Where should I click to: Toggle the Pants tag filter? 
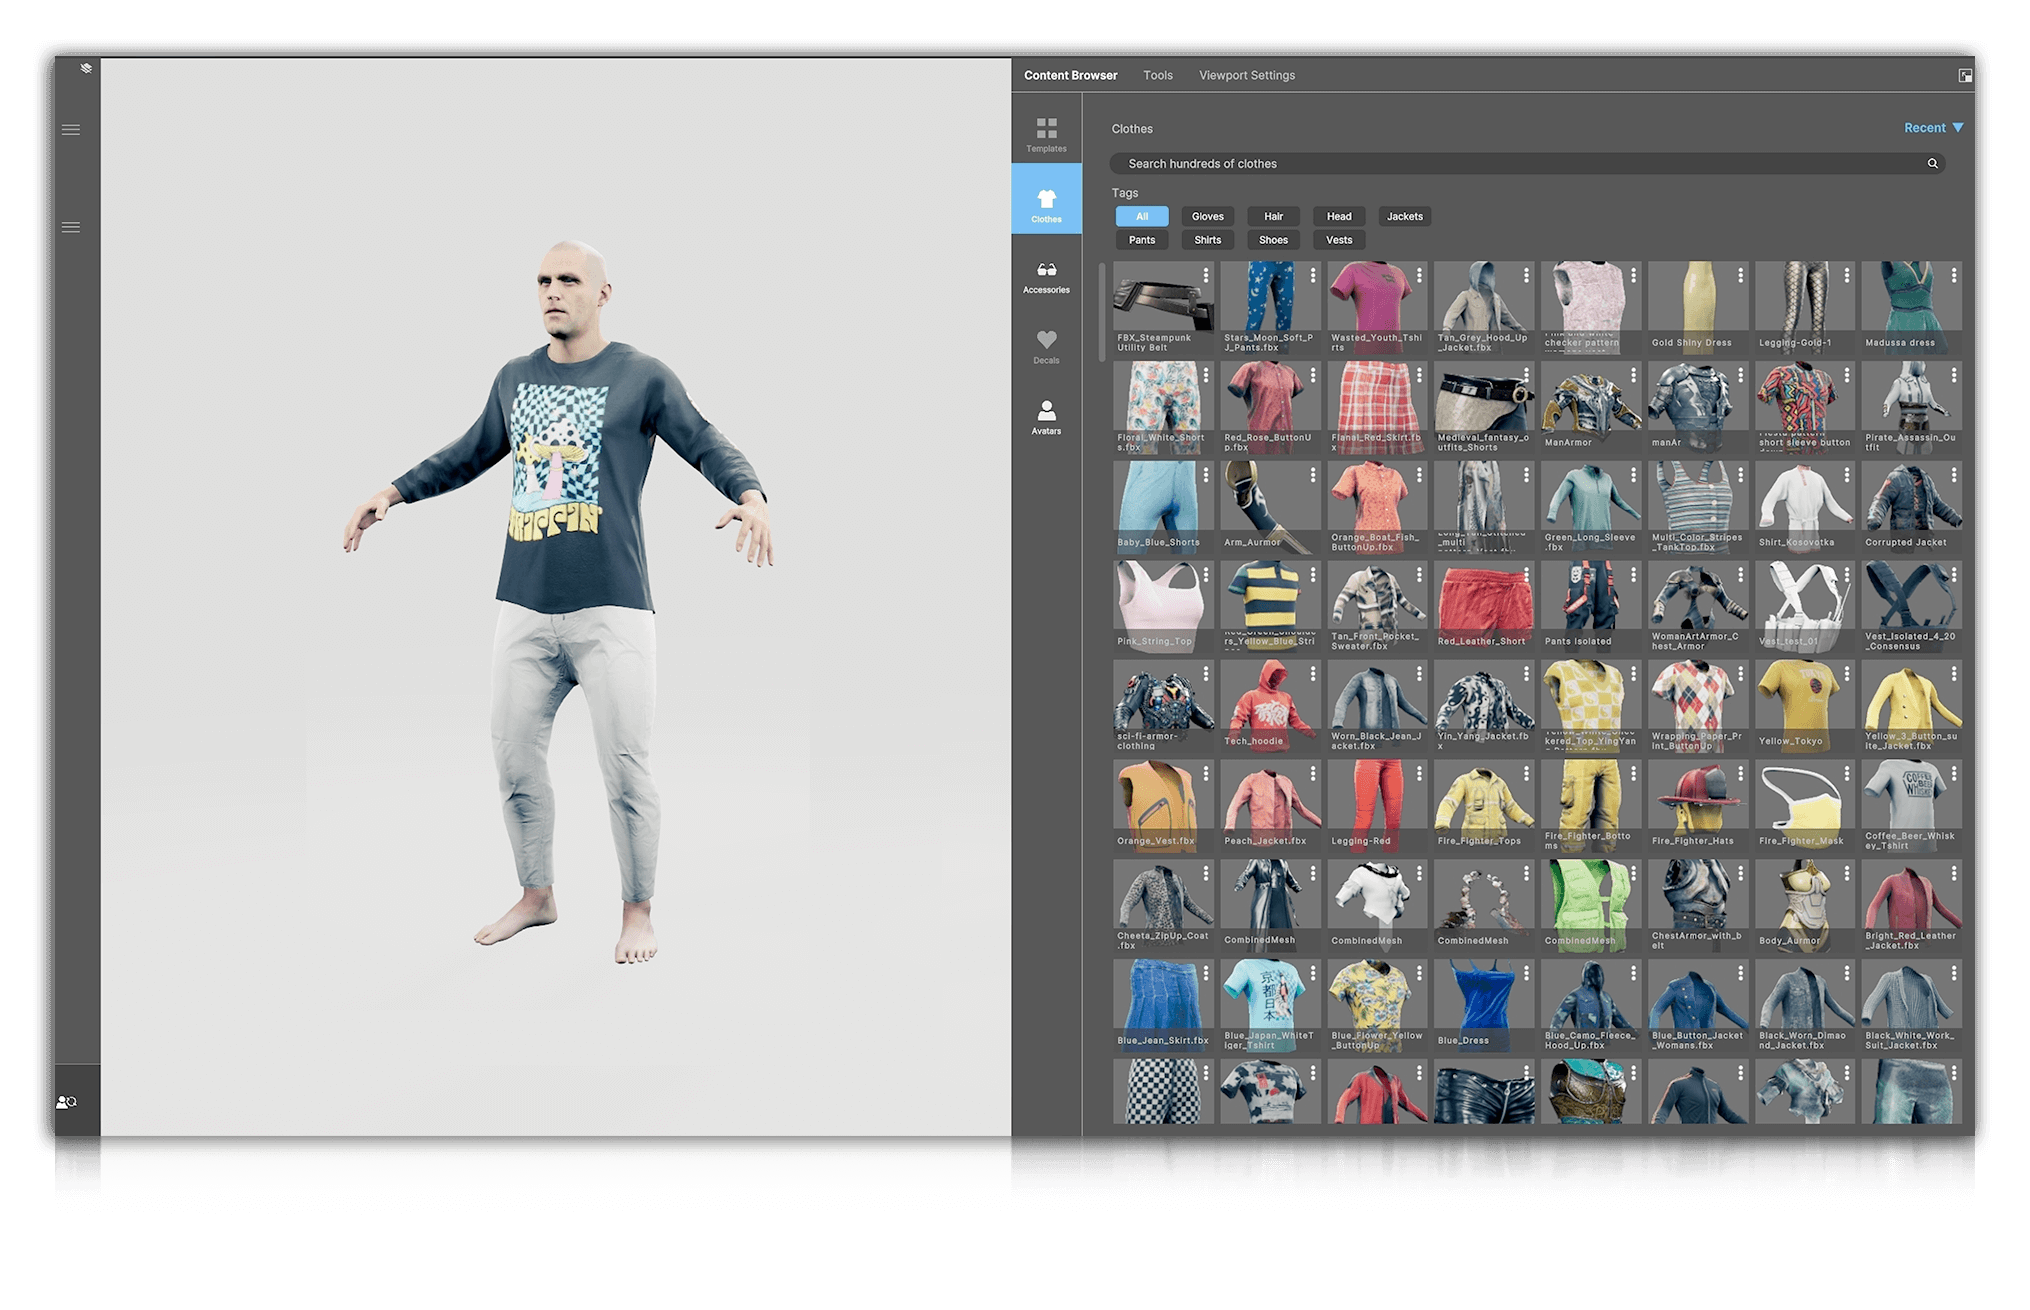[x=1141, y=239]
